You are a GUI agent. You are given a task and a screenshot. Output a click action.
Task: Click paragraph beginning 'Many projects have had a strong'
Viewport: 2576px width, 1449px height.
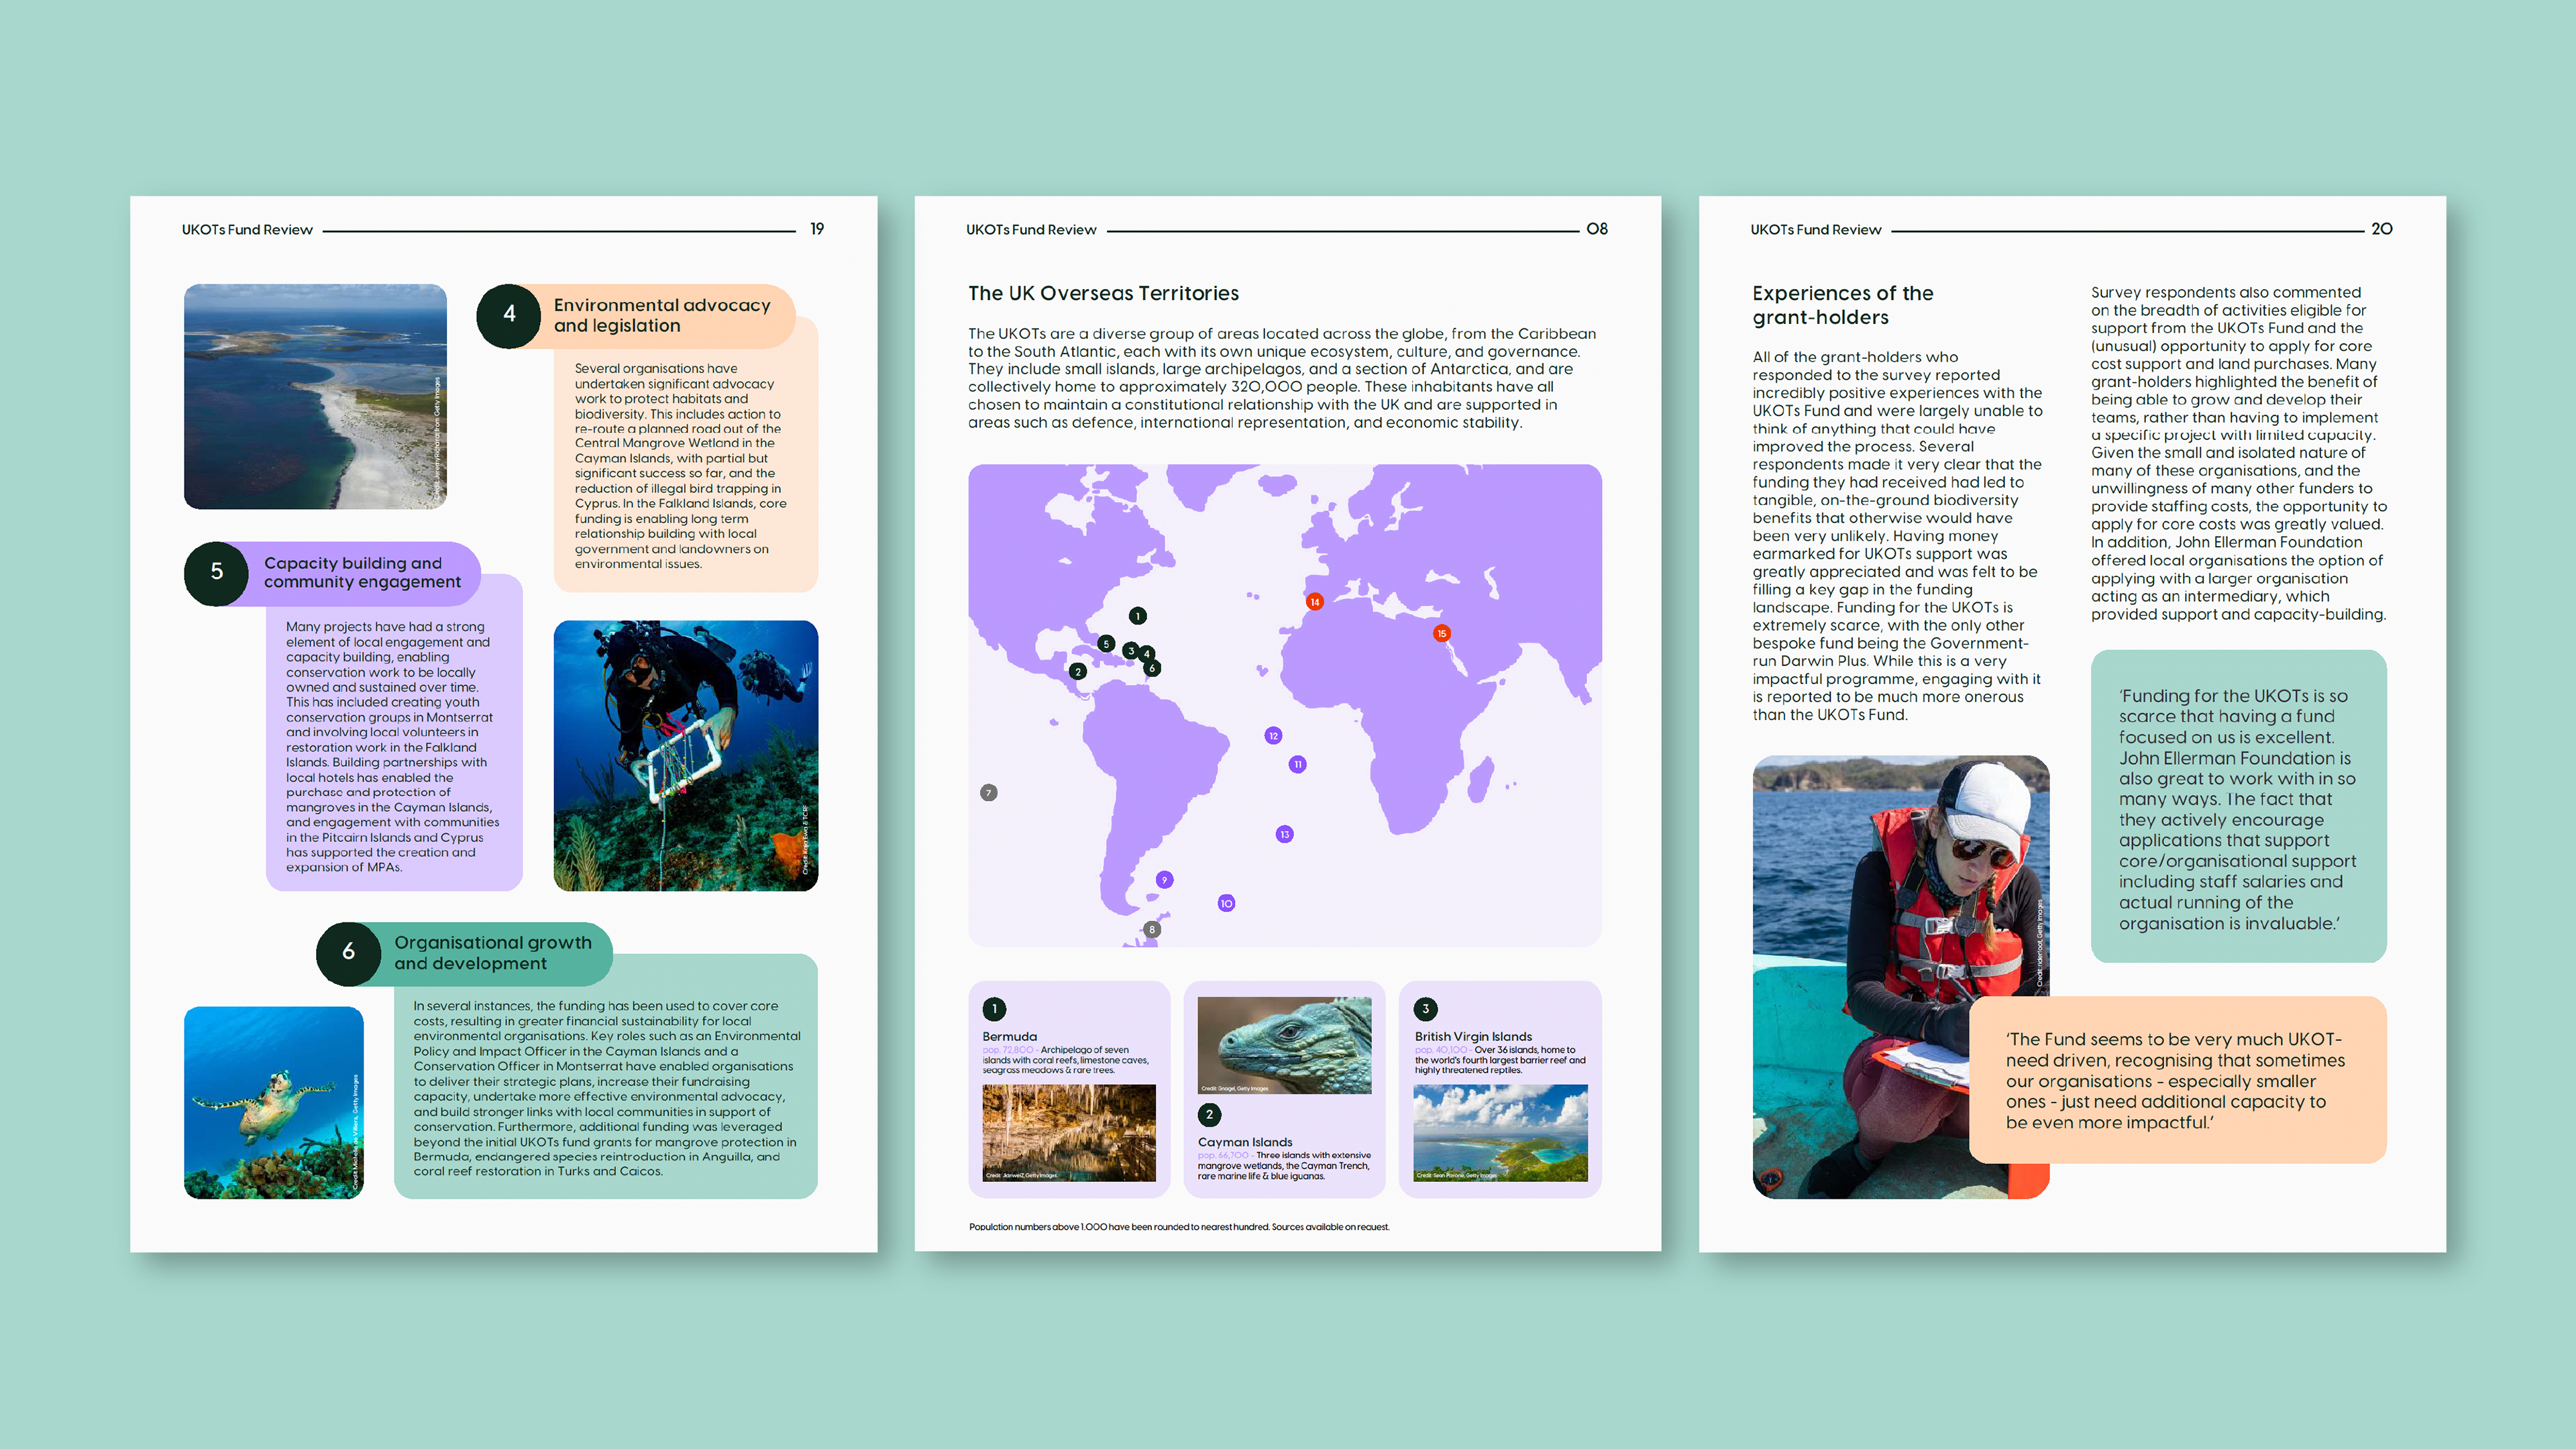point(392,747)
